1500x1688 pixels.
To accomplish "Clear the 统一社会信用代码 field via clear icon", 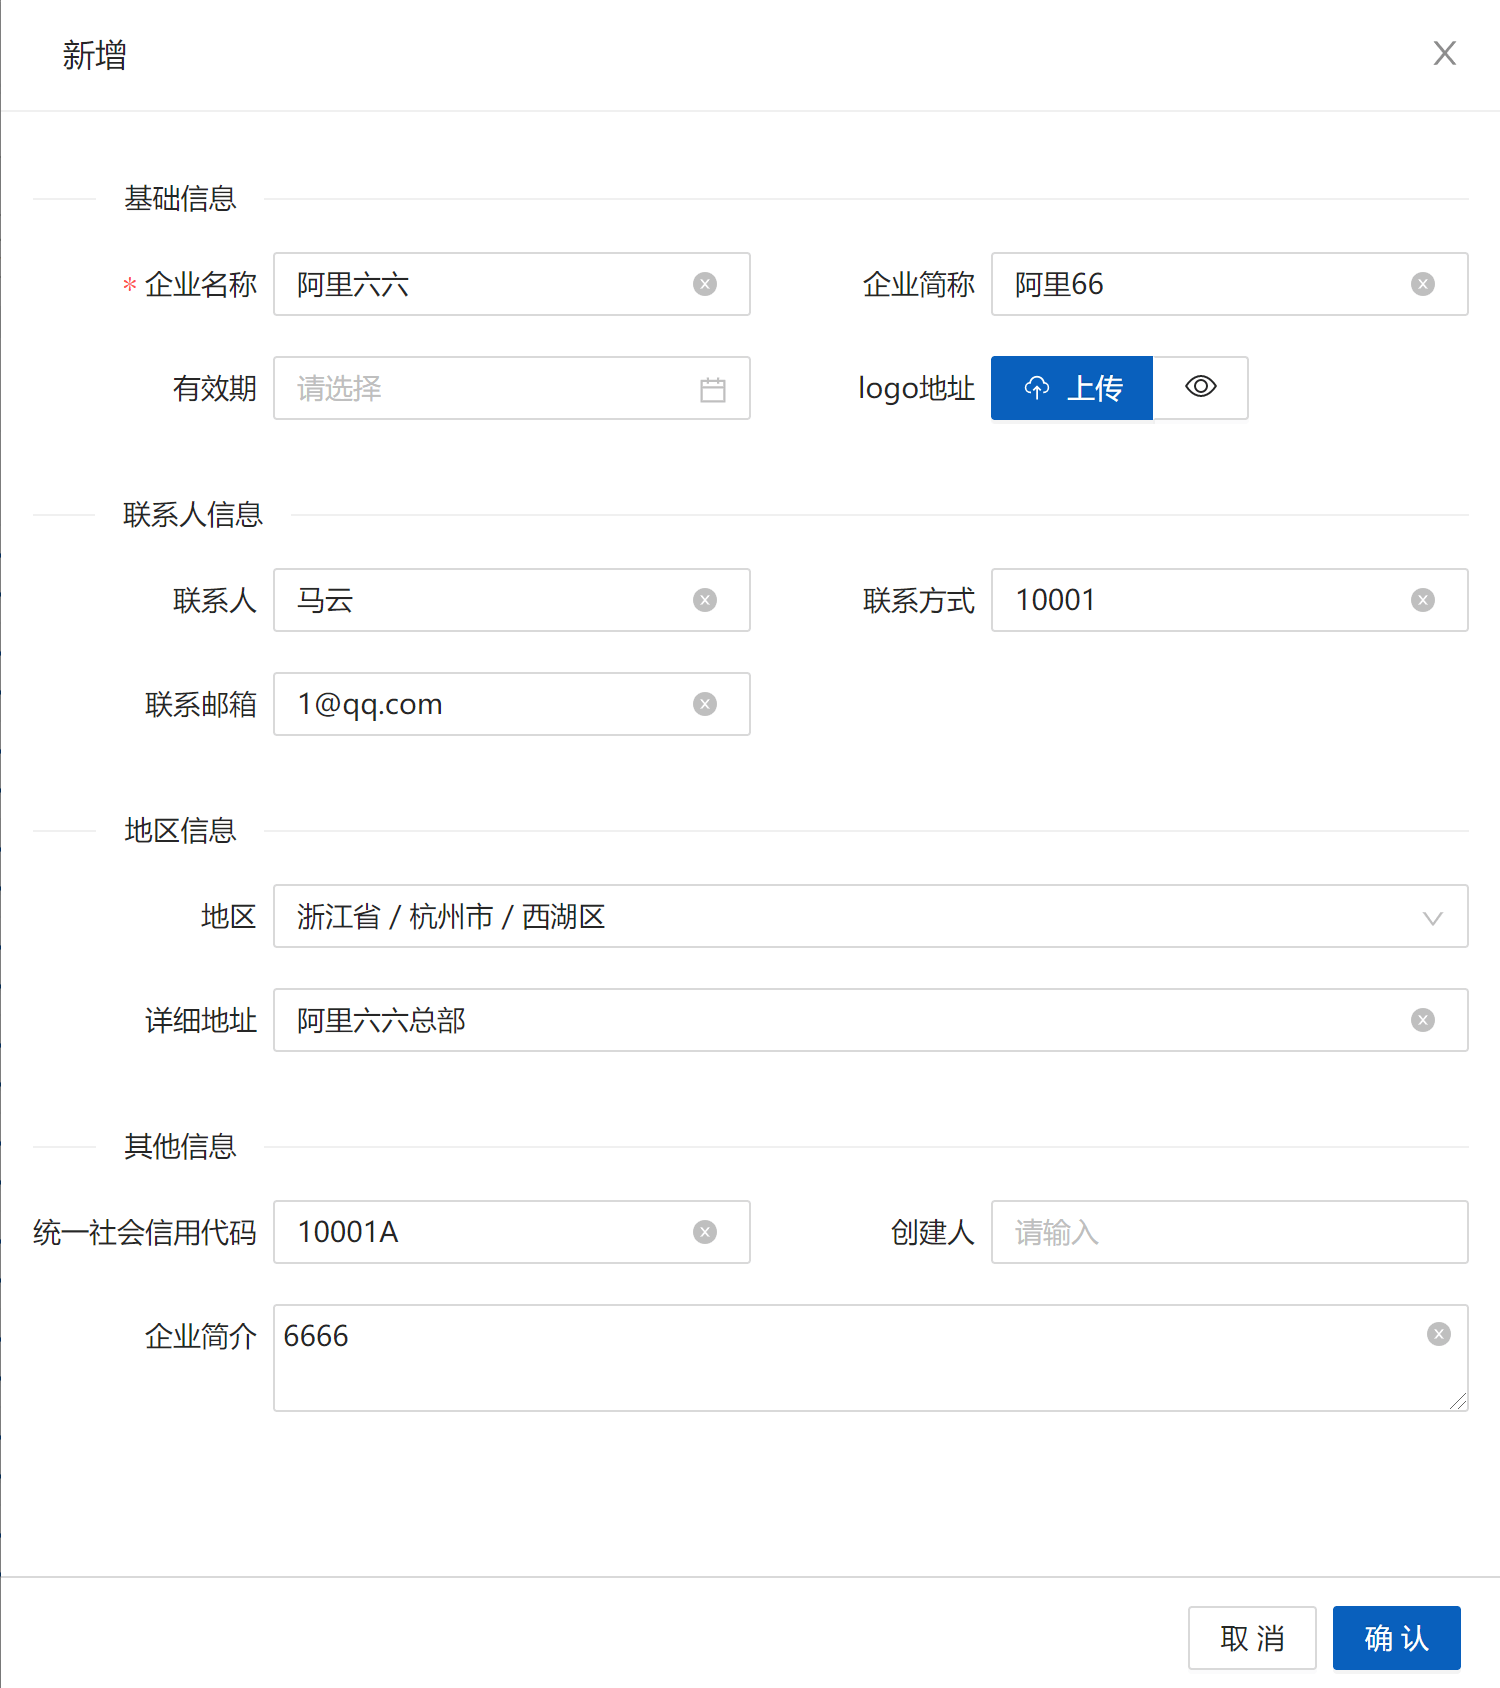I will pos(705,1232).
